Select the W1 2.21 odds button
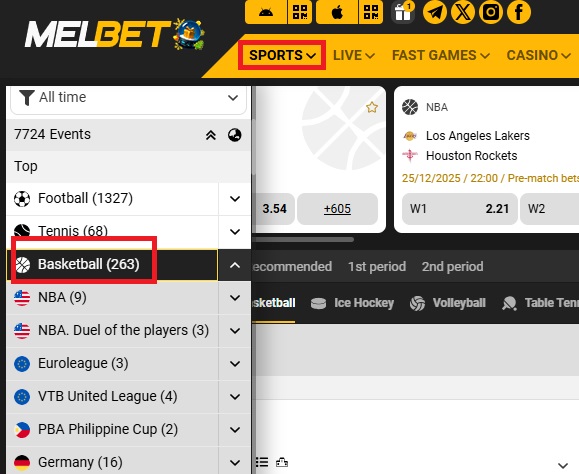Image resolution: width=579 pixels, height=474 pixels. [459, 209]
